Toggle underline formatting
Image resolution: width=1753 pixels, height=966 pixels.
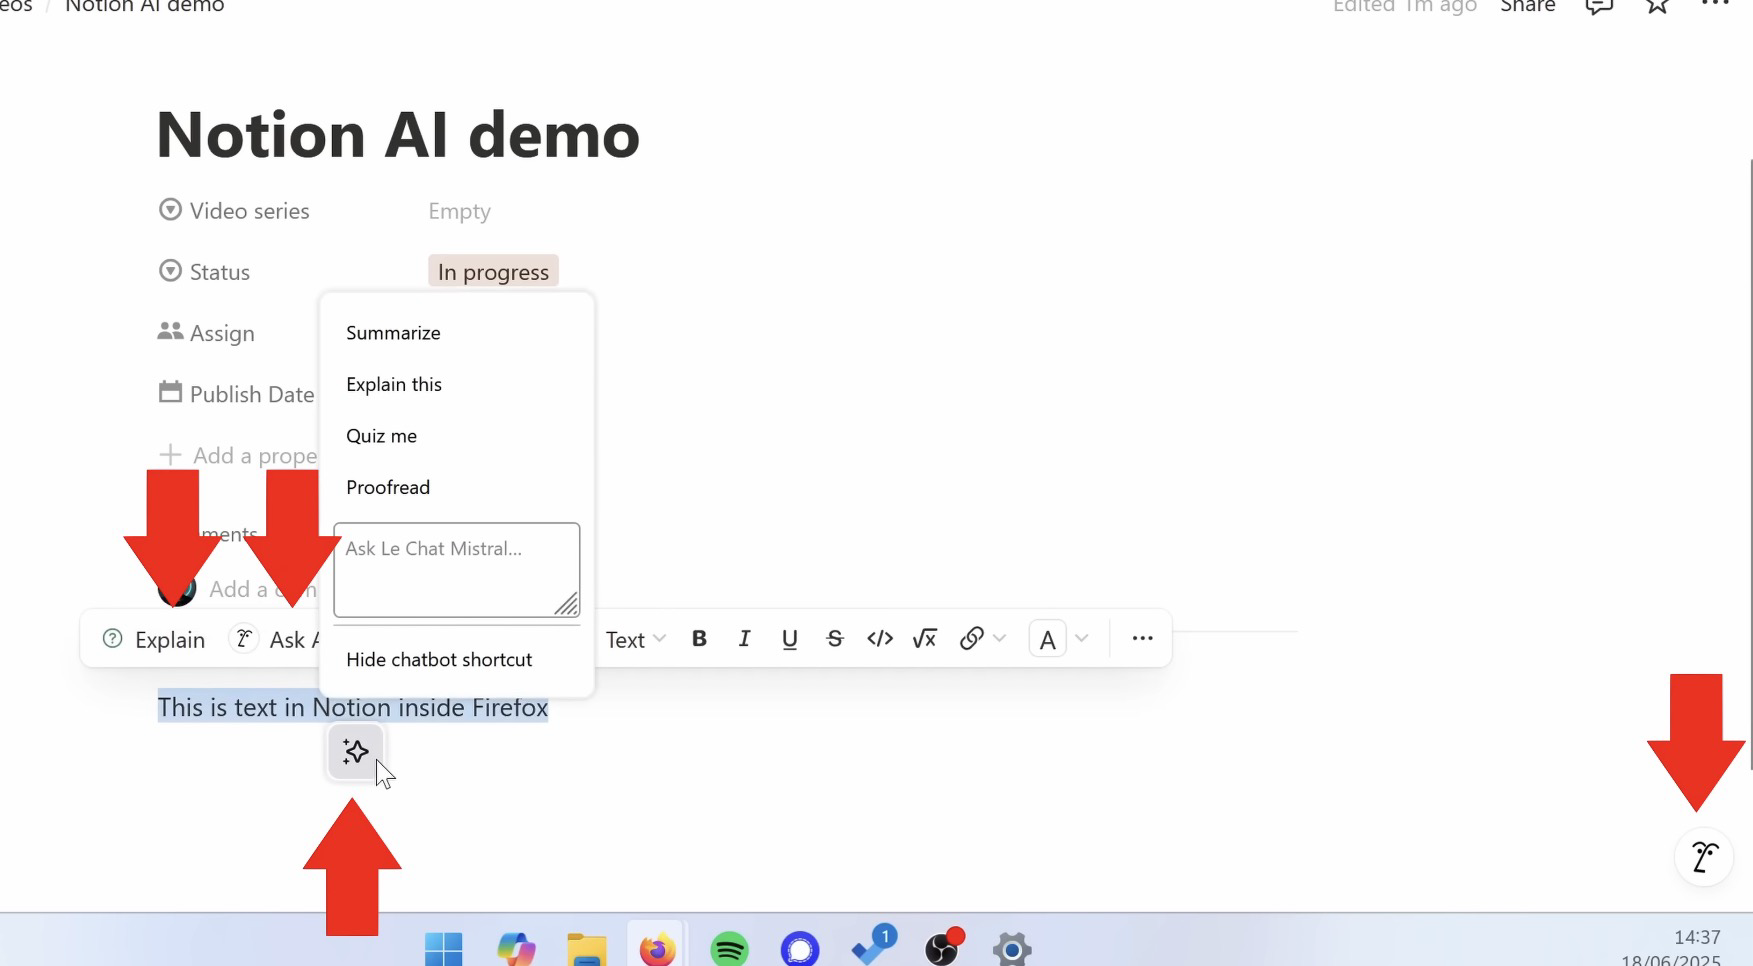(x=789, y=638)
